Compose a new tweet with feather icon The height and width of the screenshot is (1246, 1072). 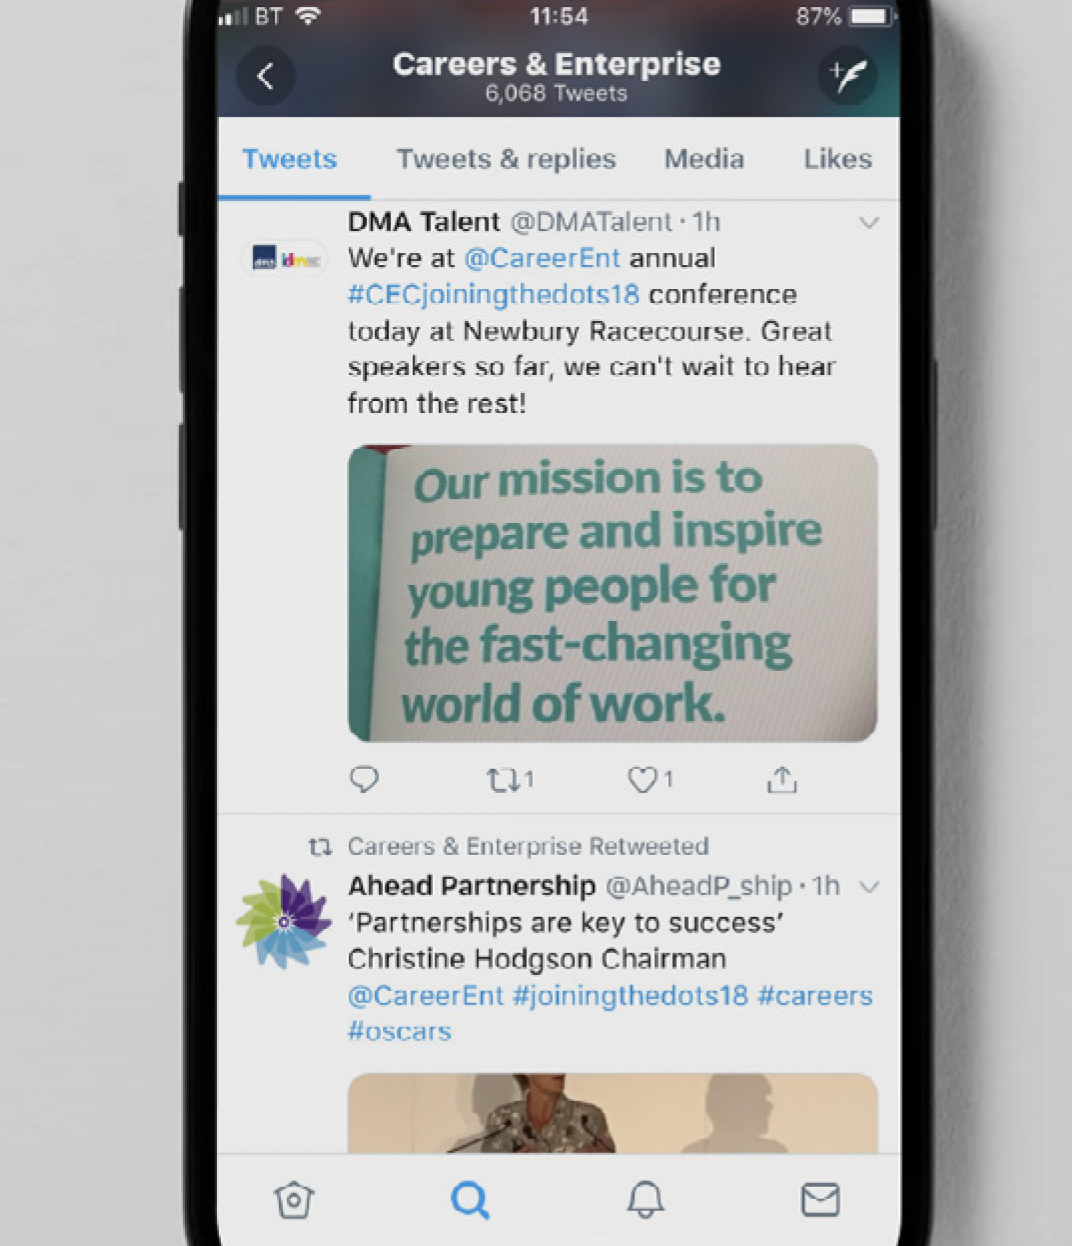pos(847,75)
